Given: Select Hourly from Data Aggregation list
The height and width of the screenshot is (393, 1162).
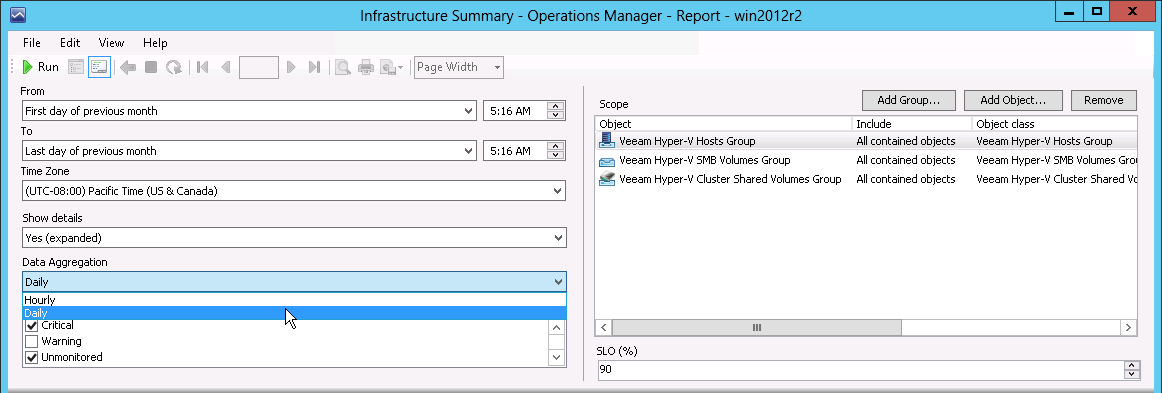Looking at the screenshot, I should point(294,300).
